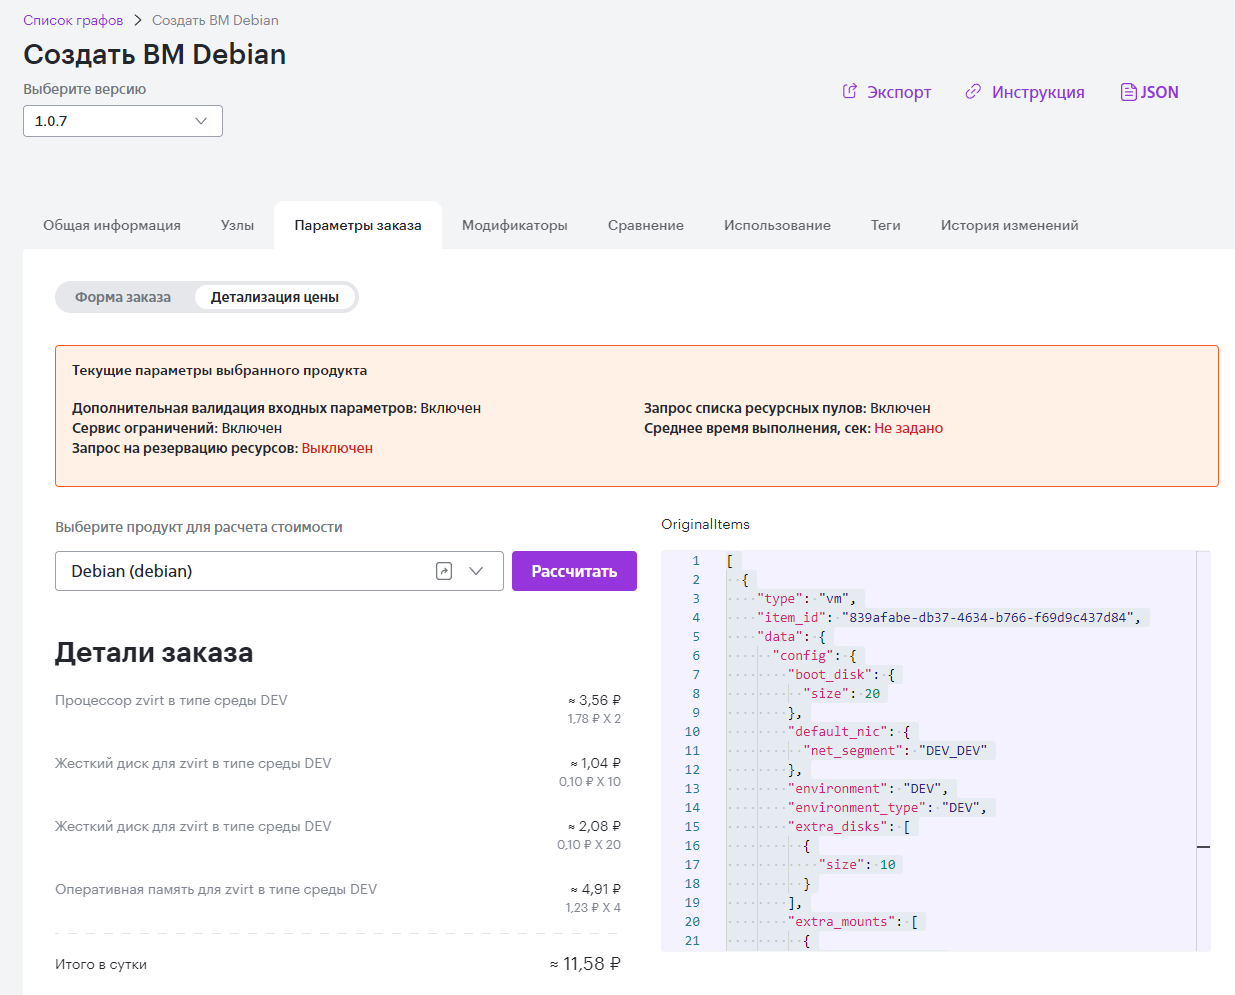Open the Debian (debian) product dropdown arrow
Screen dimensions: 1235x995
point(476,571)
